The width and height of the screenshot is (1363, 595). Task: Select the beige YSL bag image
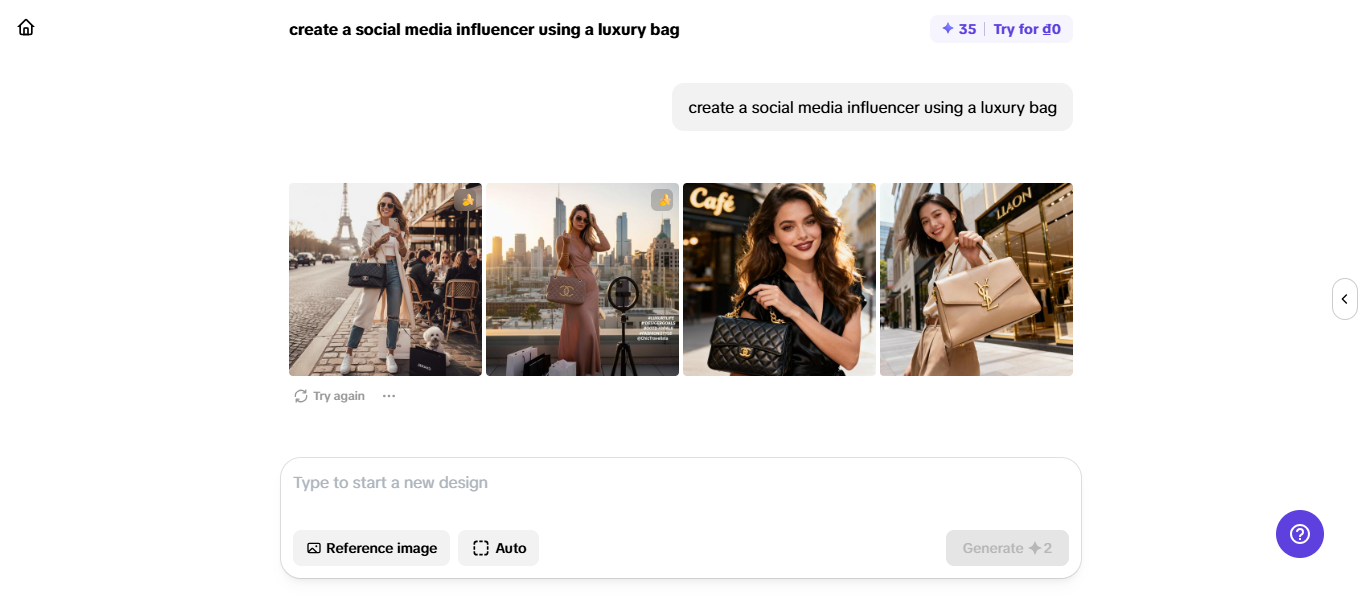[976, 280]
